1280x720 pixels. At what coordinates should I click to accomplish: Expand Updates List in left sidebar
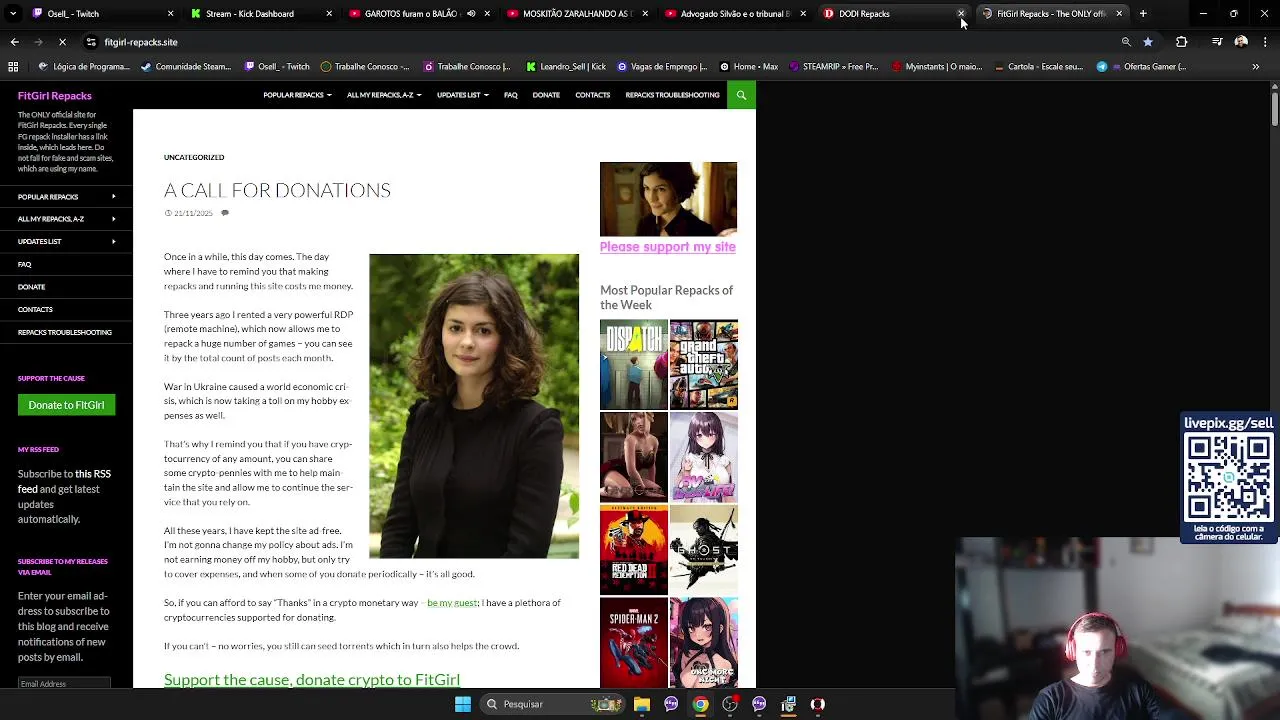pos(113,241)
